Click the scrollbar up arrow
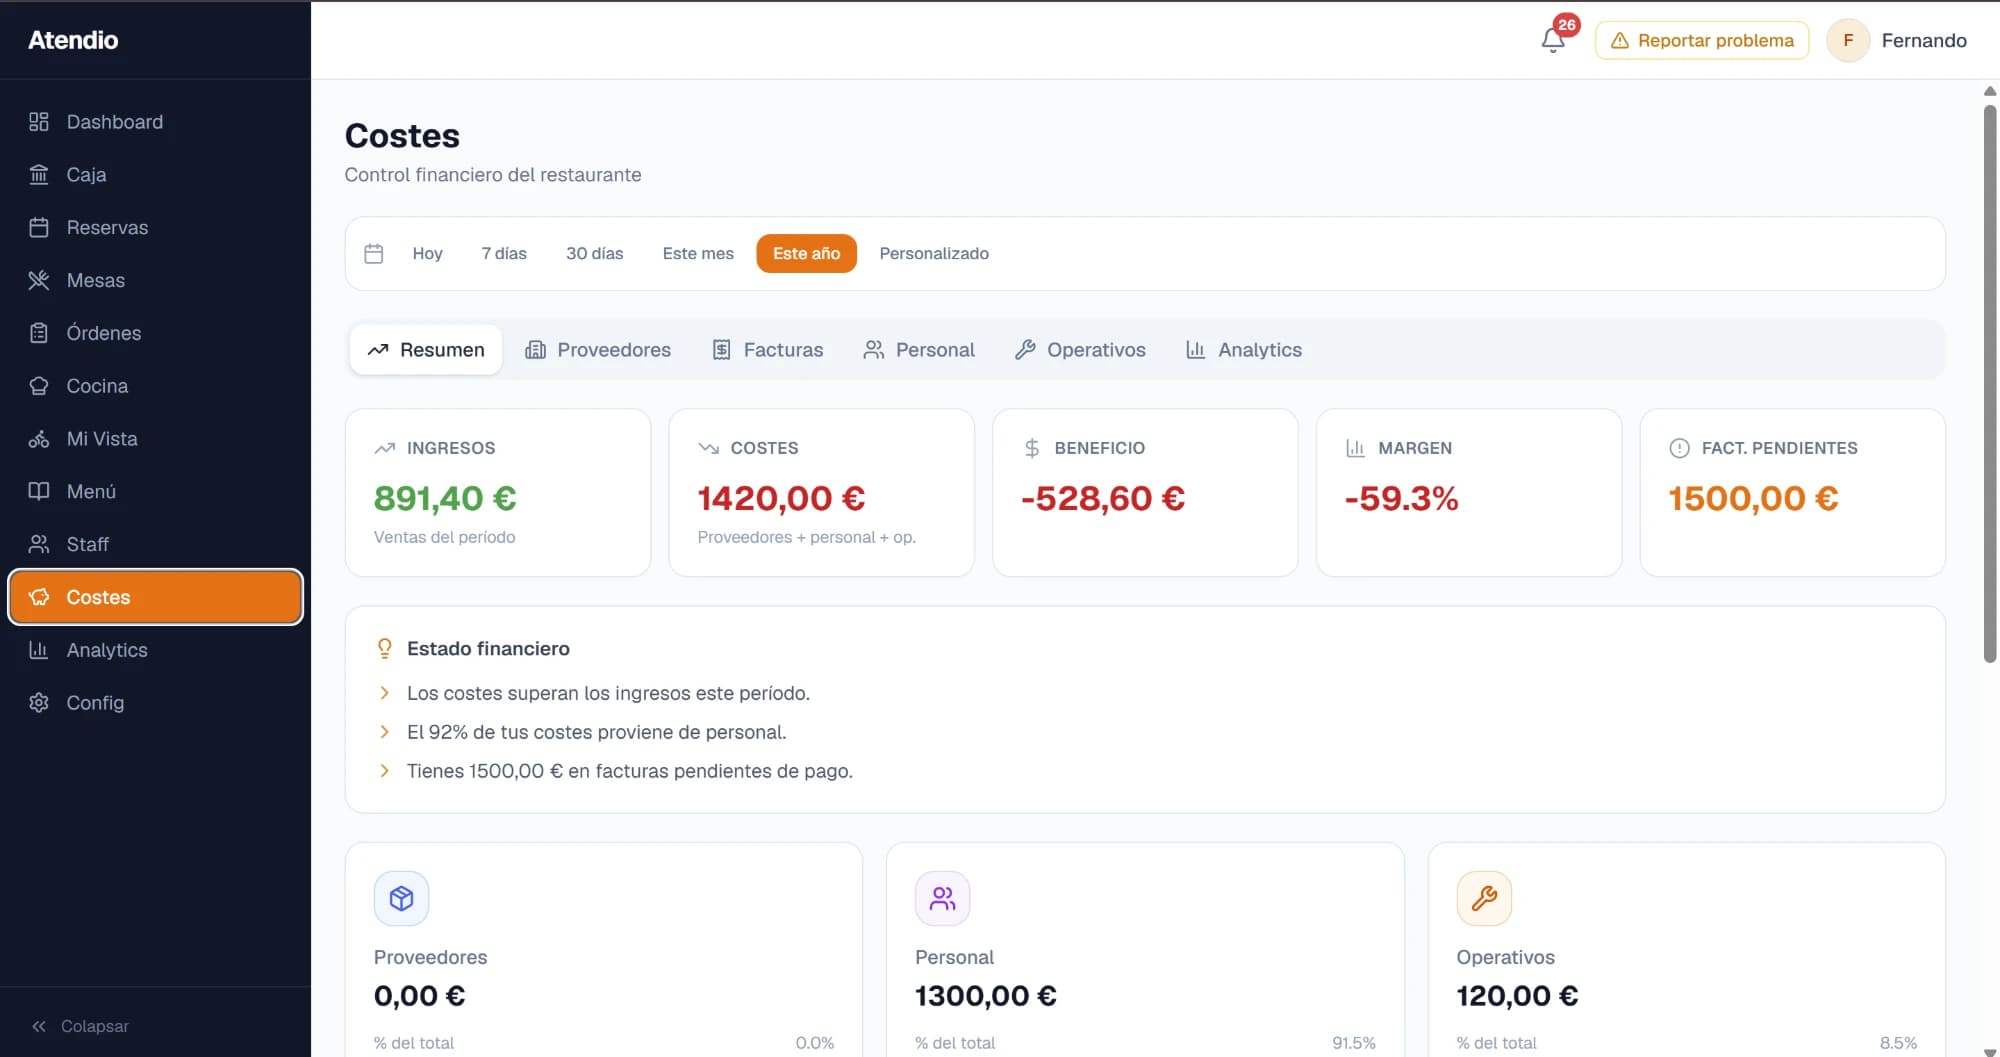2000x1057 pixels. tap(1990, 91)
